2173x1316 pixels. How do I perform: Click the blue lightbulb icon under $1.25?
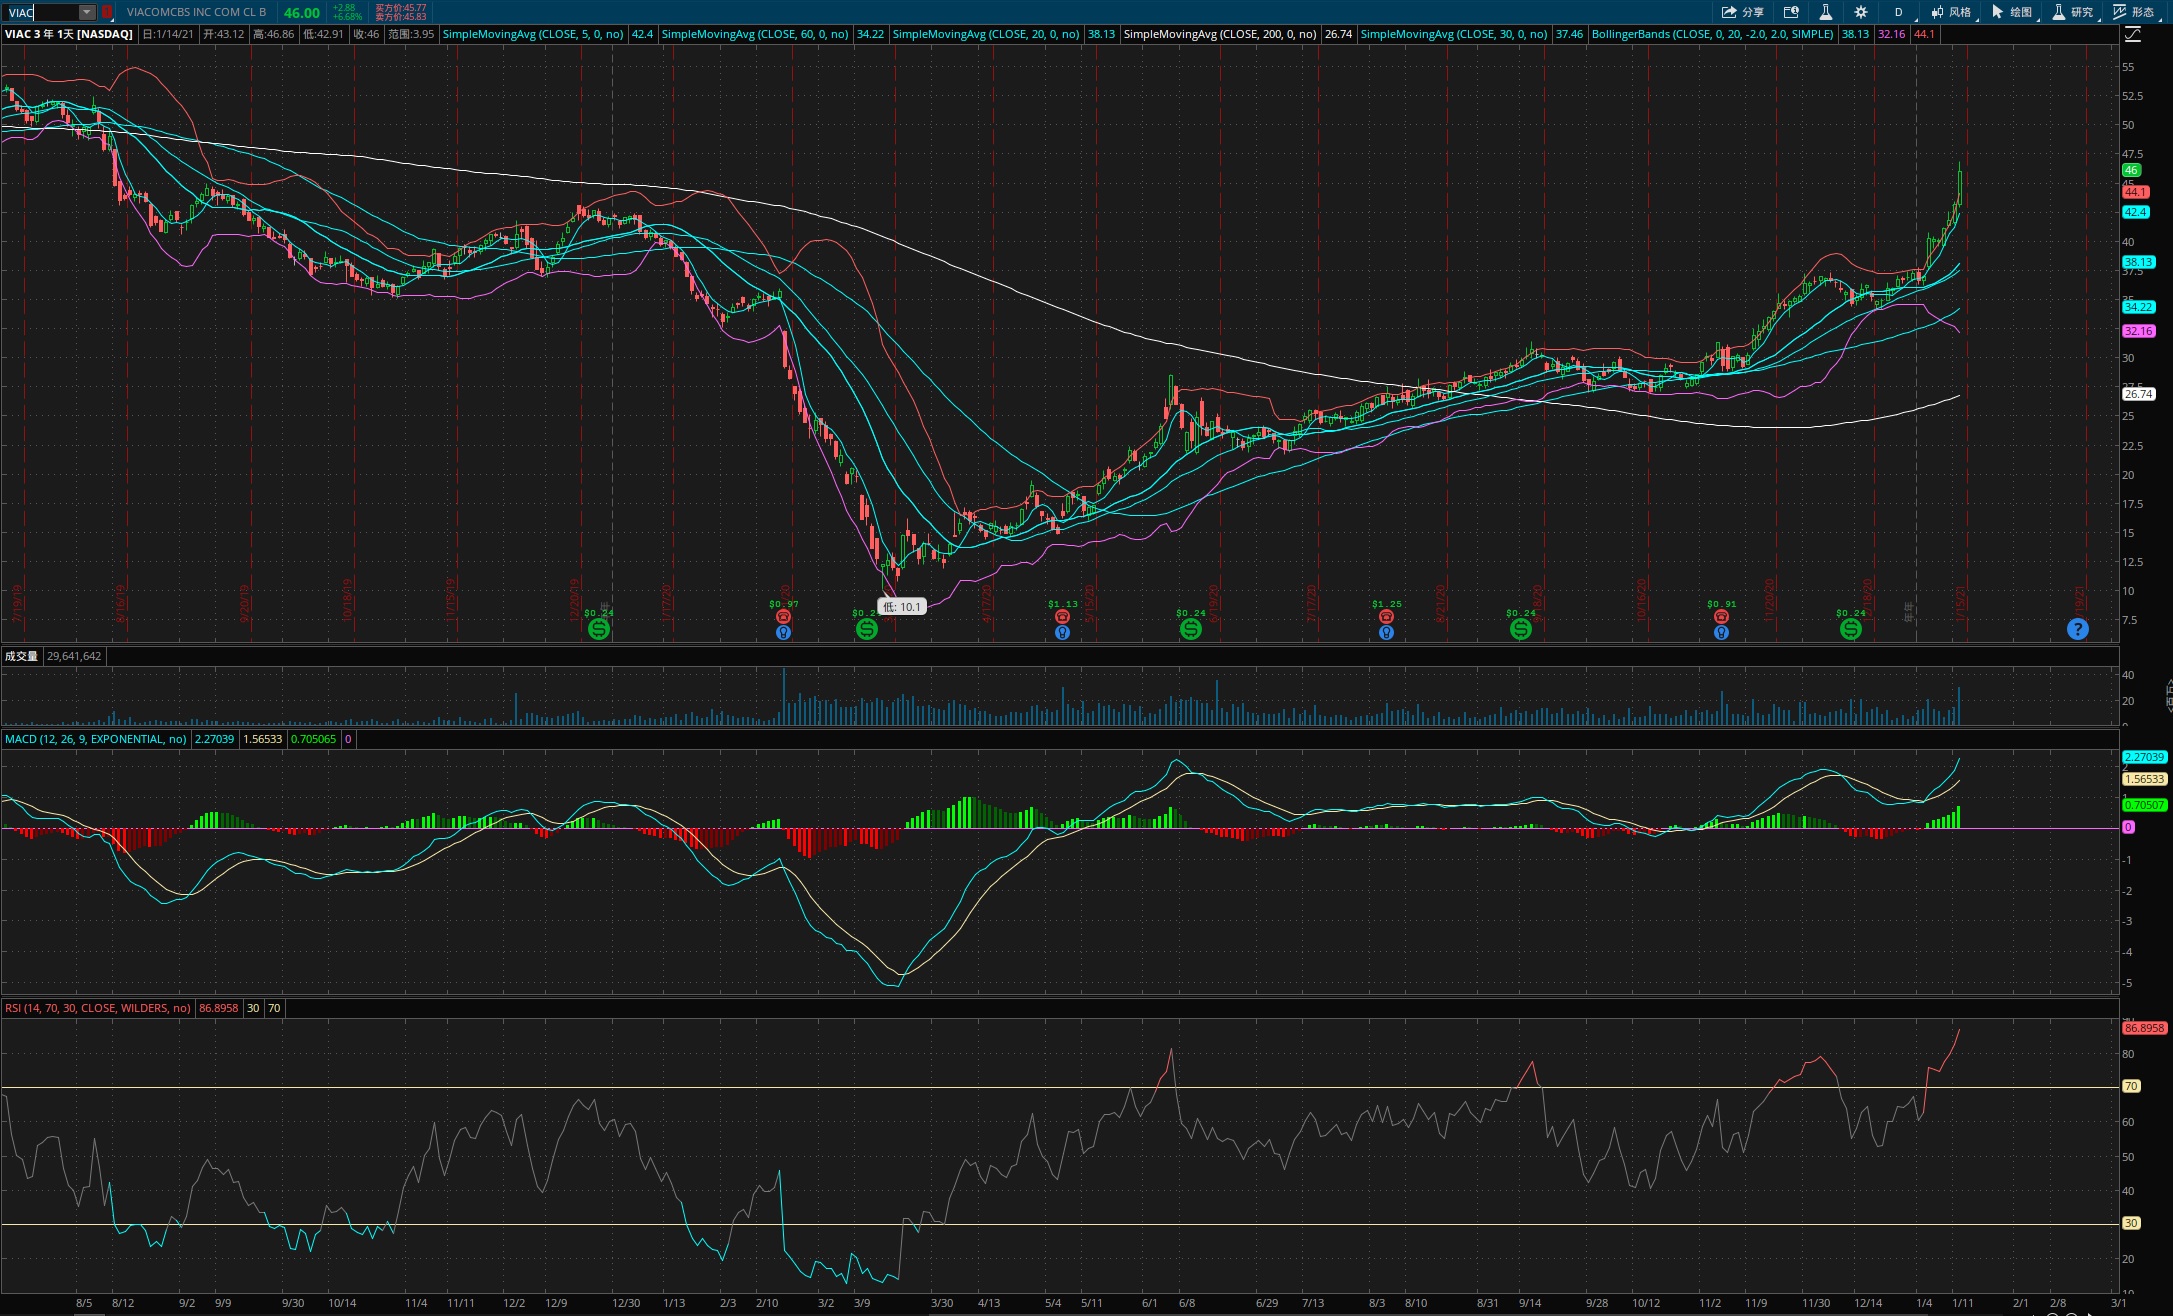1386,632
